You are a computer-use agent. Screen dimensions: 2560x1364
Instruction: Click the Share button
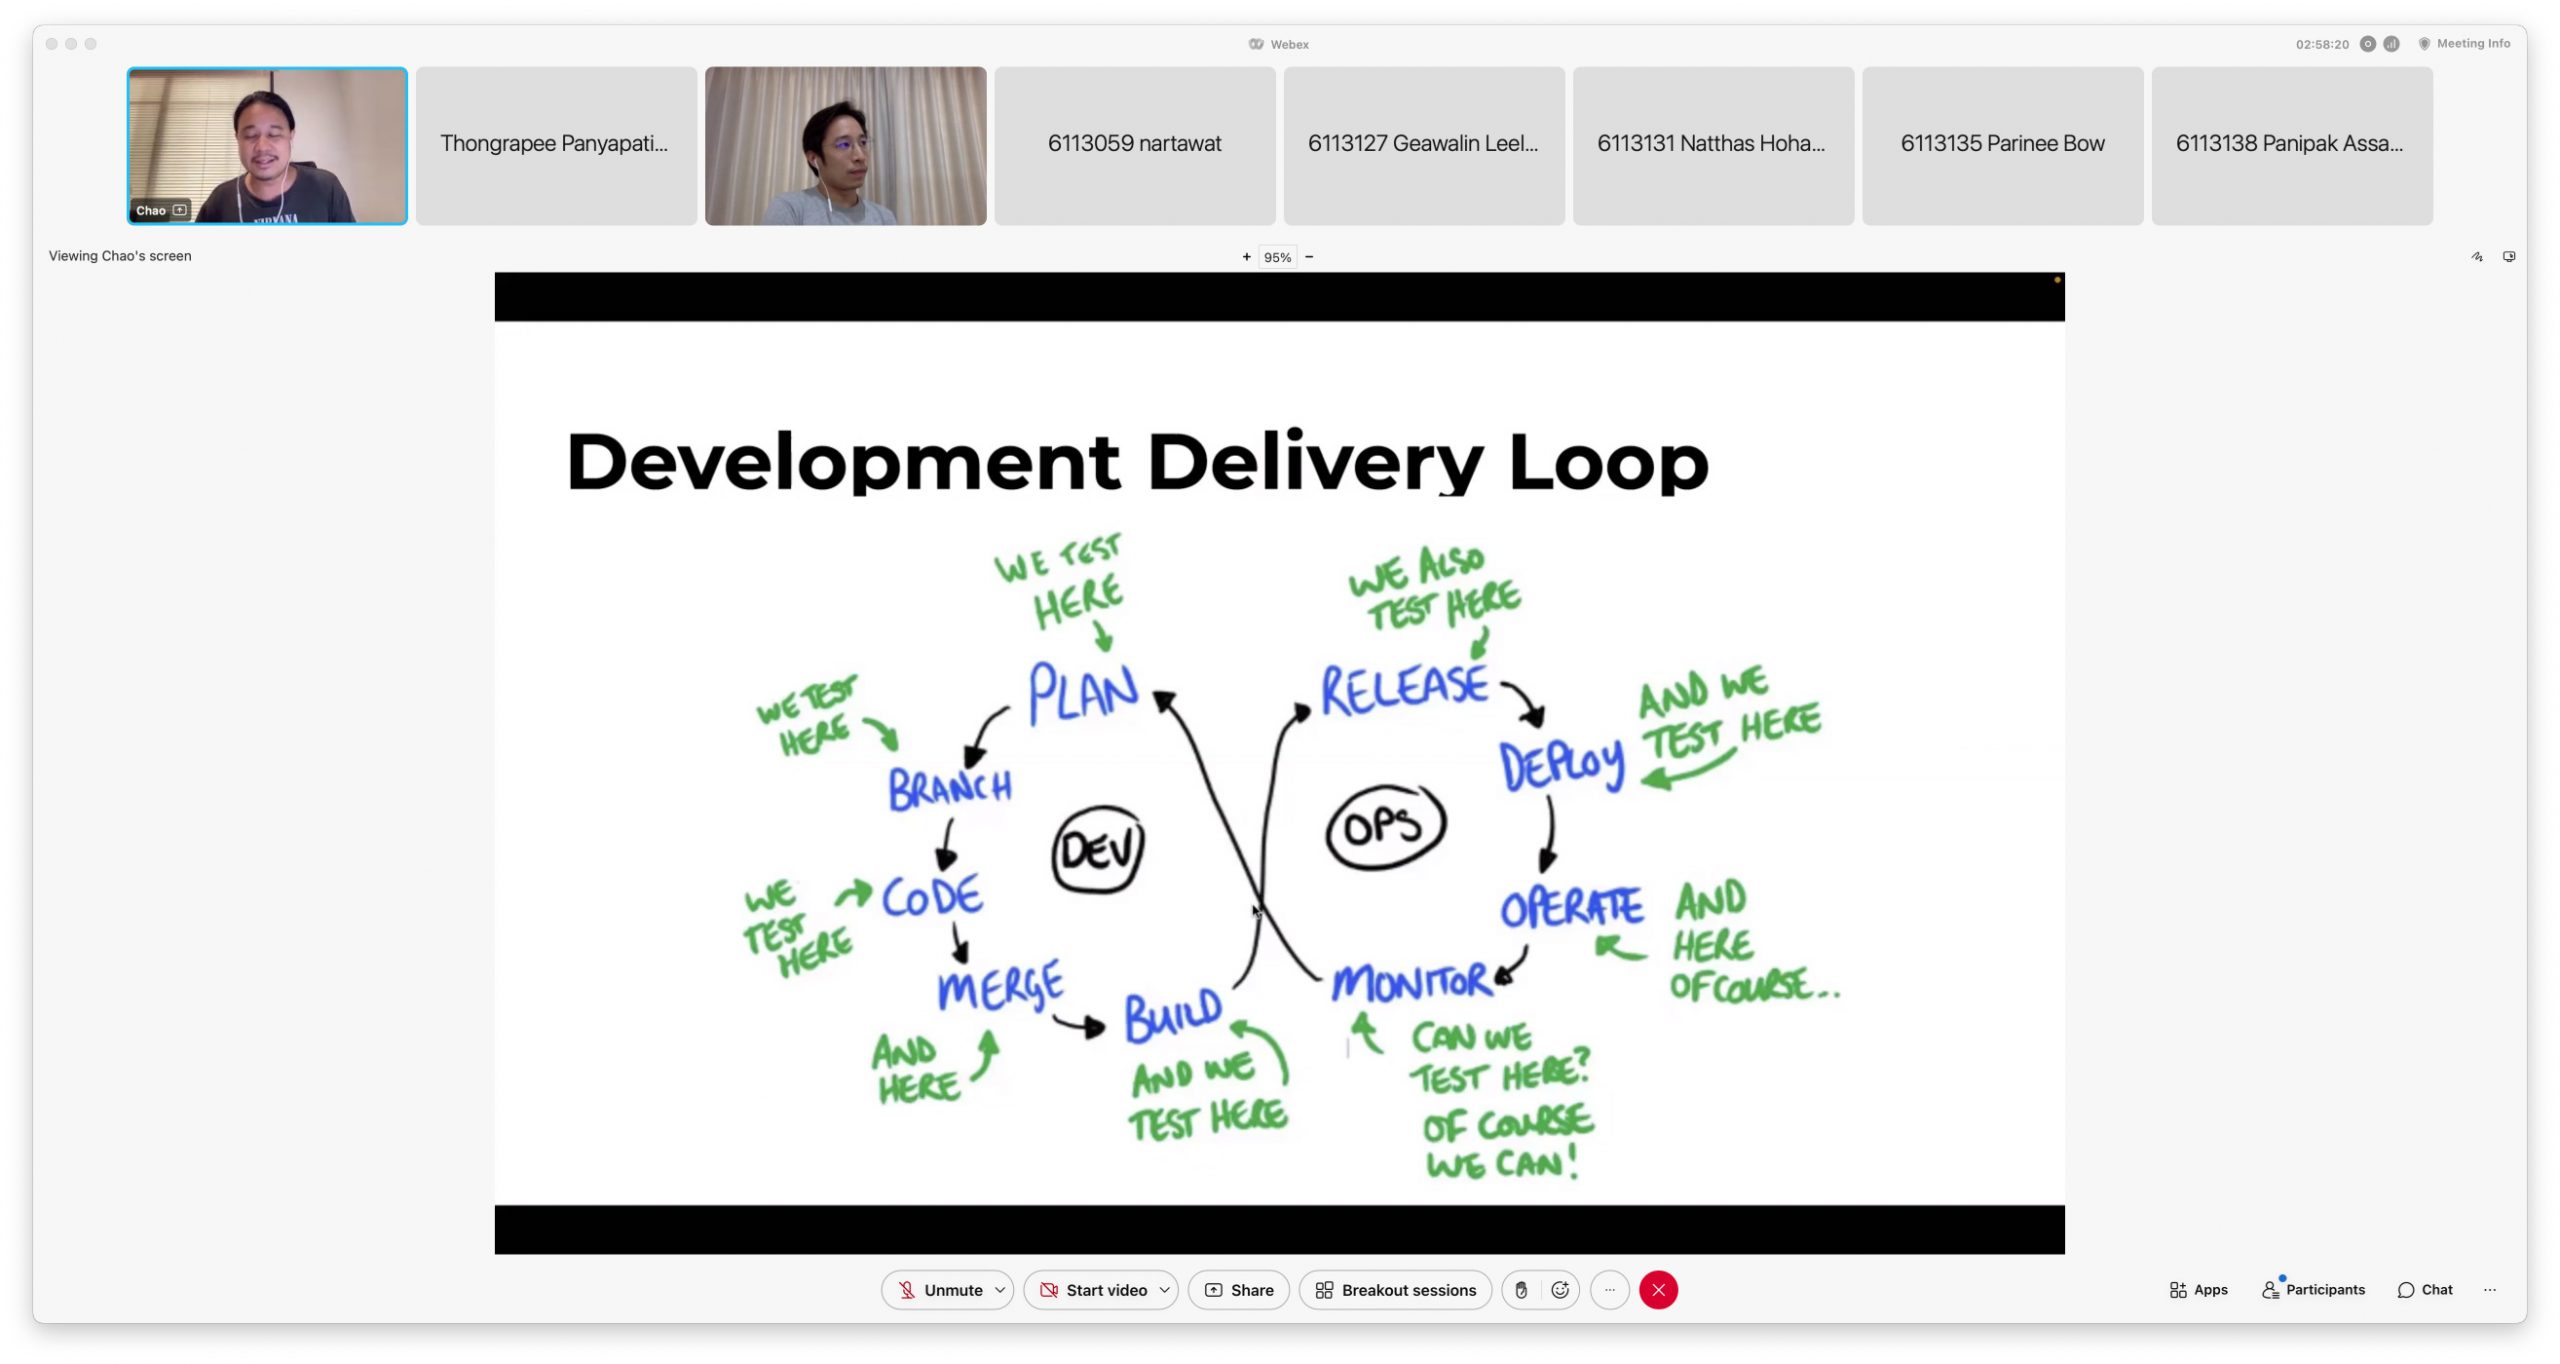[1238, 1290]
